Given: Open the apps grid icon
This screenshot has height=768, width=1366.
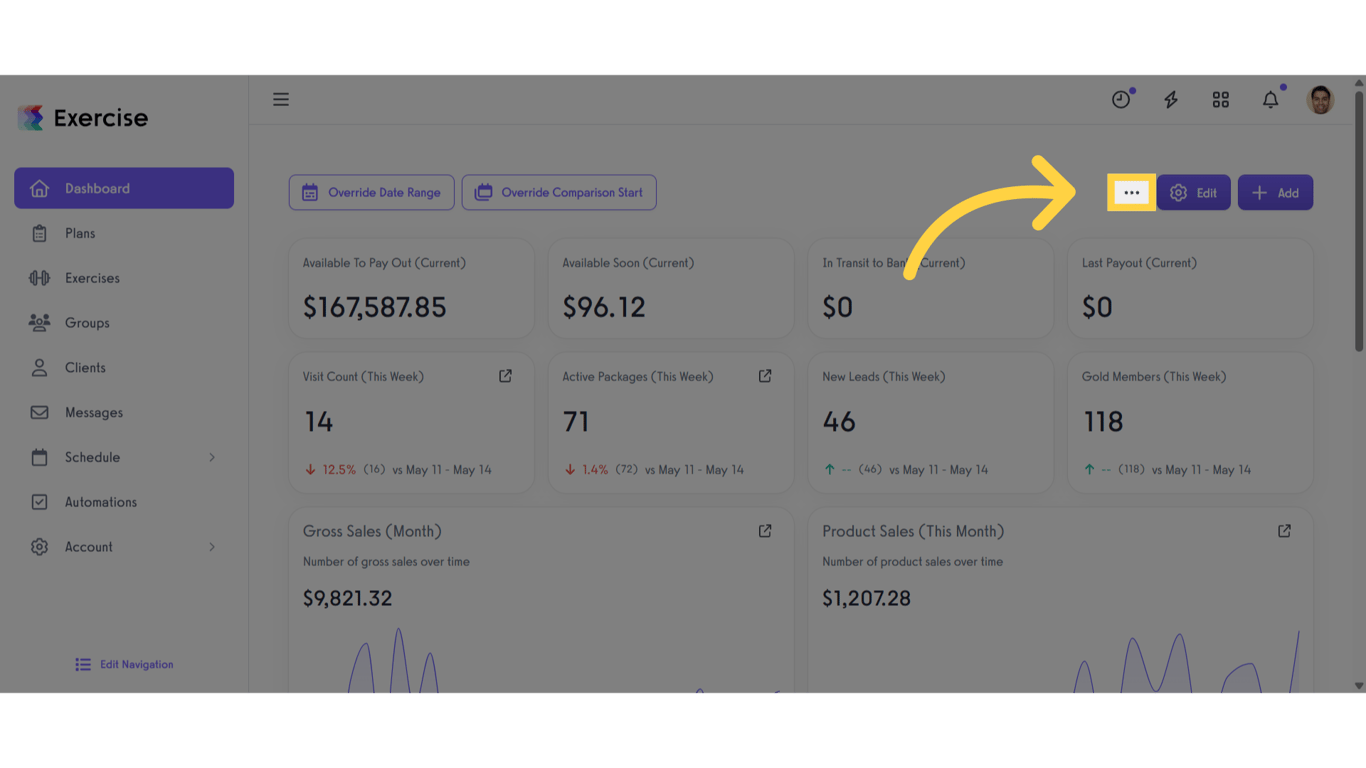Looking at the screenshot, I should (1221, 99).
